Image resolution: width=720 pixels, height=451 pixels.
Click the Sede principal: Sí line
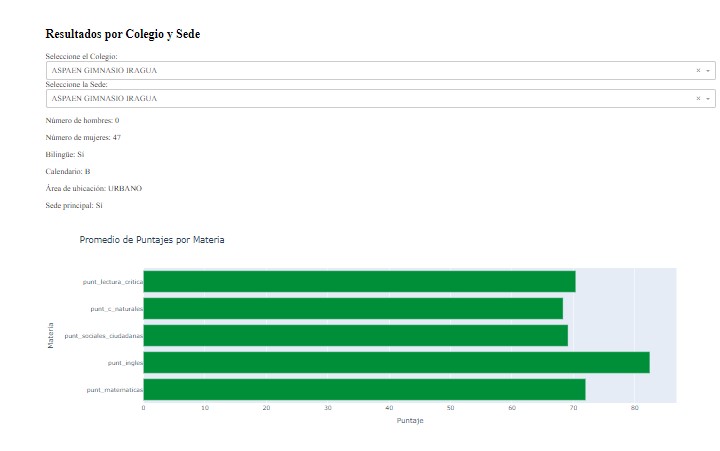(74, 206)
